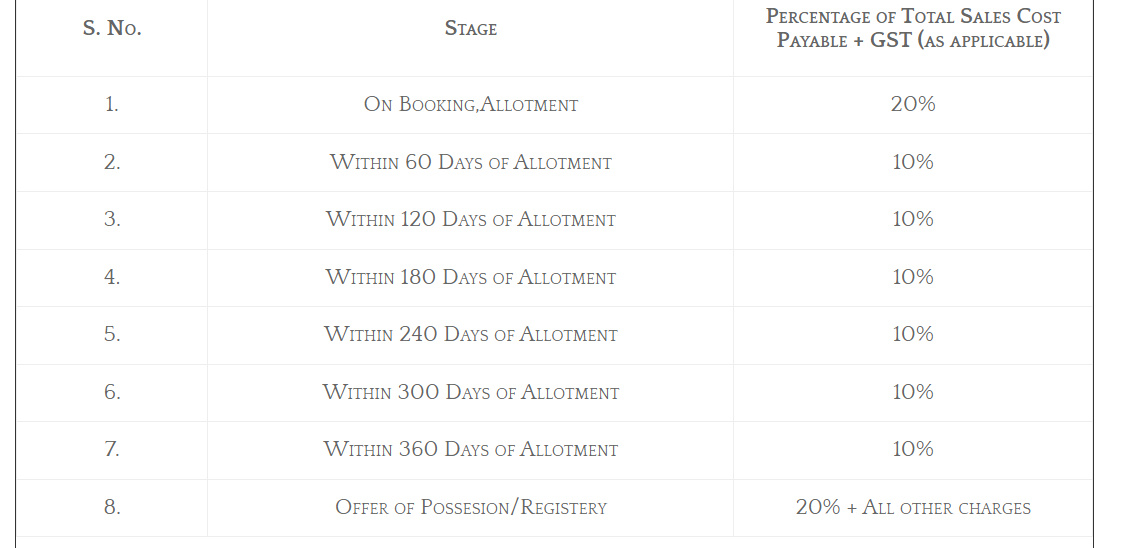Viewport: 1141px width, 548px height.
Task: Select Within 300 Days of Allotment text
Action: [x=470, y=392]
